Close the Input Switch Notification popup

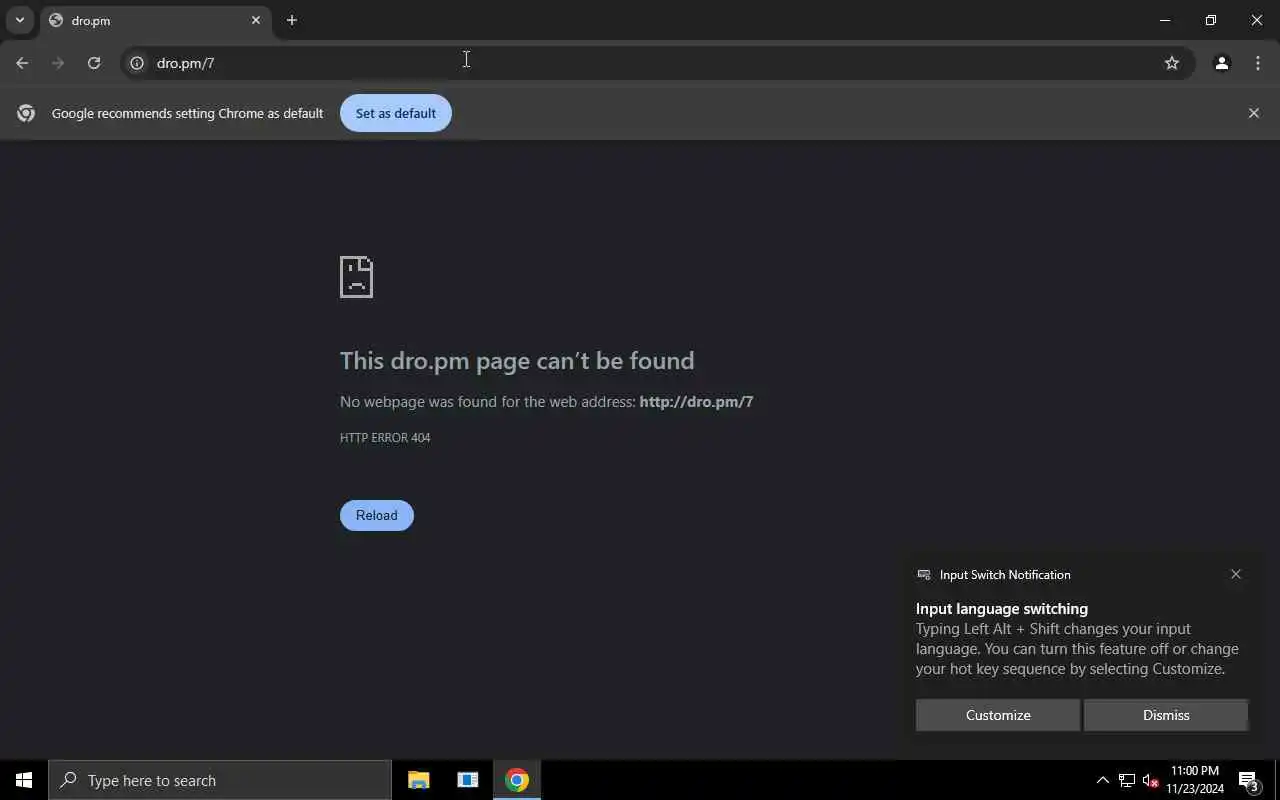pyautogui.click(x=1236, y=574)
